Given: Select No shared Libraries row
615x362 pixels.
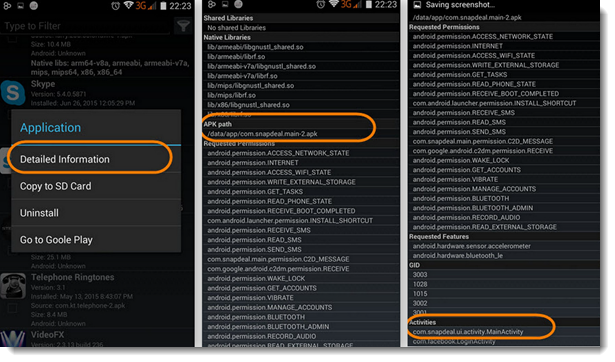Looking at the screenshot, I should point(301,28).
